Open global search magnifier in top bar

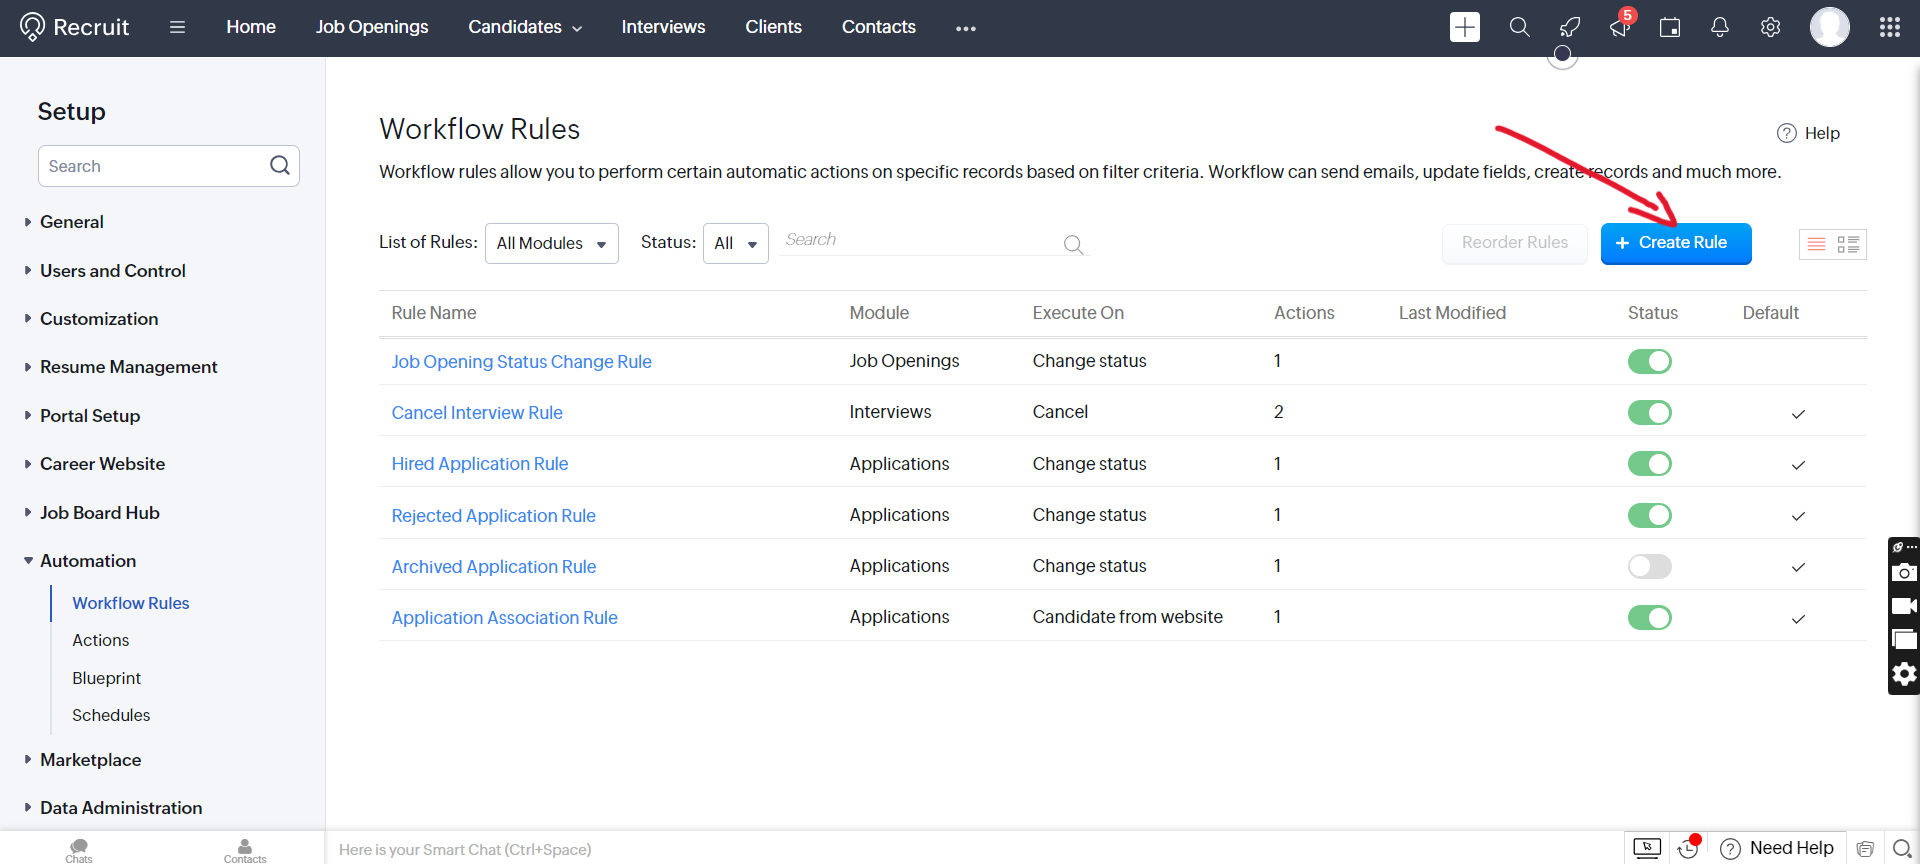1519,27
